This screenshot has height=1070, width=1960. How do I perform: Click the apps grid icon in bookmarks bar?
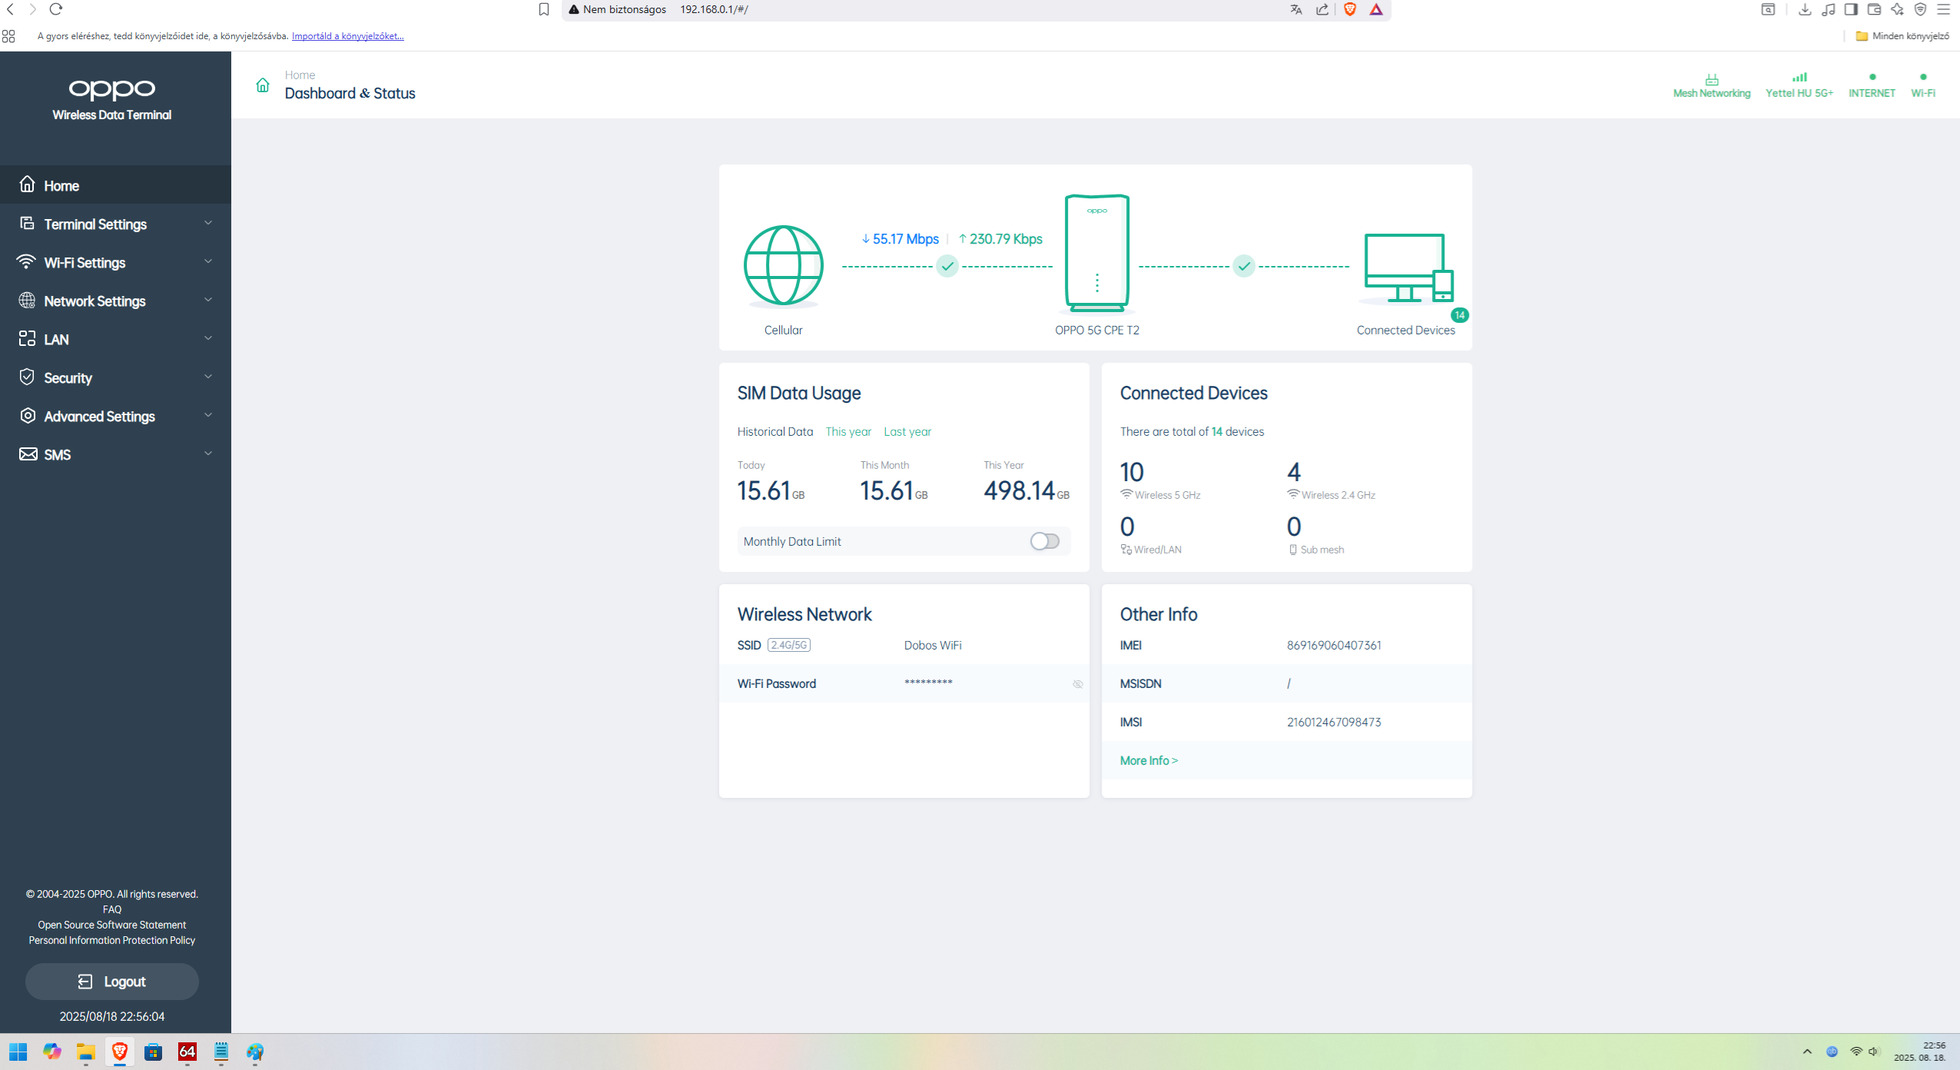click(9, 36)
